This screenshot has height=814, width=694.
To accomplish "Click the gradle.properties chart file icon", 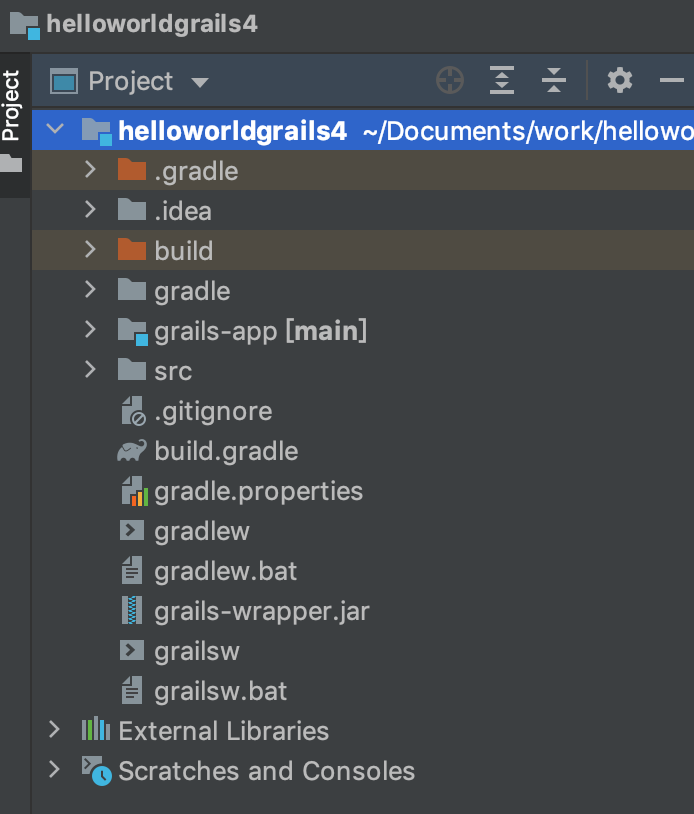I will 134,491.
